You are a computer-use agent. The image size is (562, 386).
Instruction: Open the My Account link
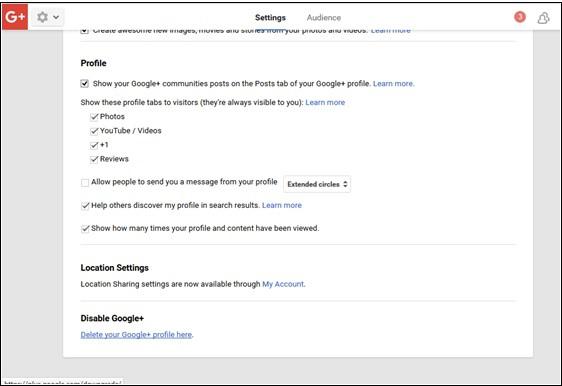[283, 284]
